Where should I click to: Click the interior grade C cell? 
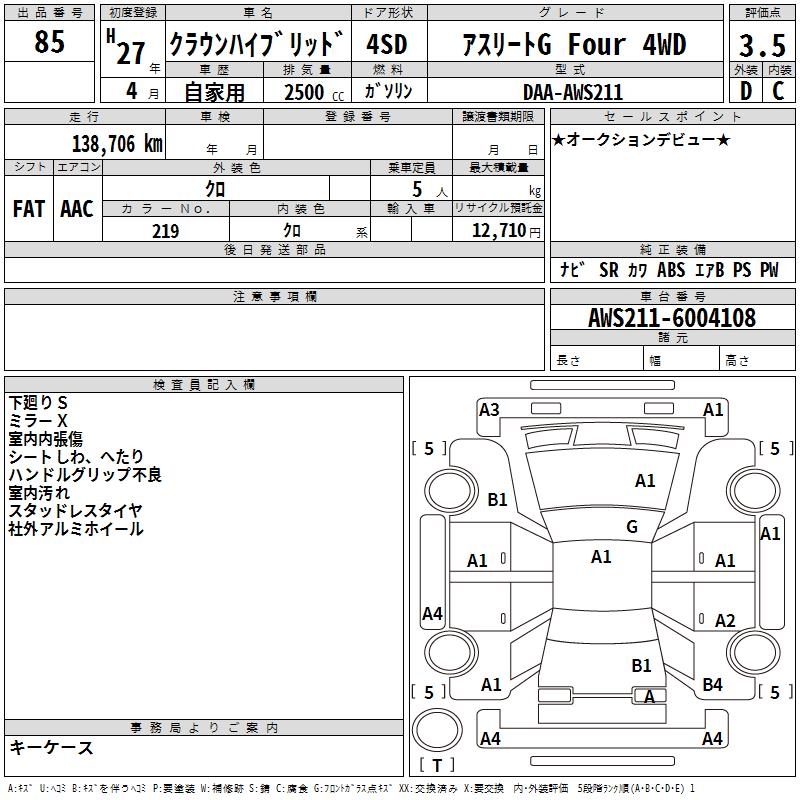click(778, 91)
